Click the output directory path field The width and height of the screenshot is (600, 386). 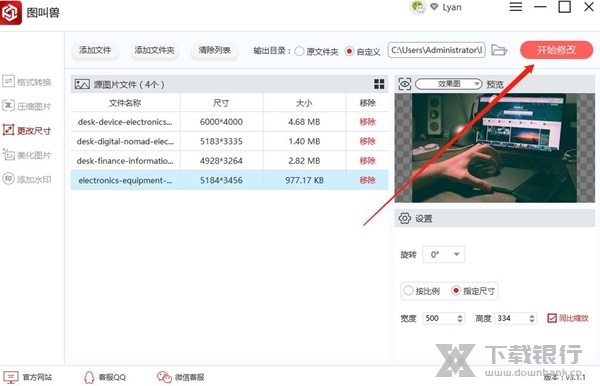tap(437, 50)
